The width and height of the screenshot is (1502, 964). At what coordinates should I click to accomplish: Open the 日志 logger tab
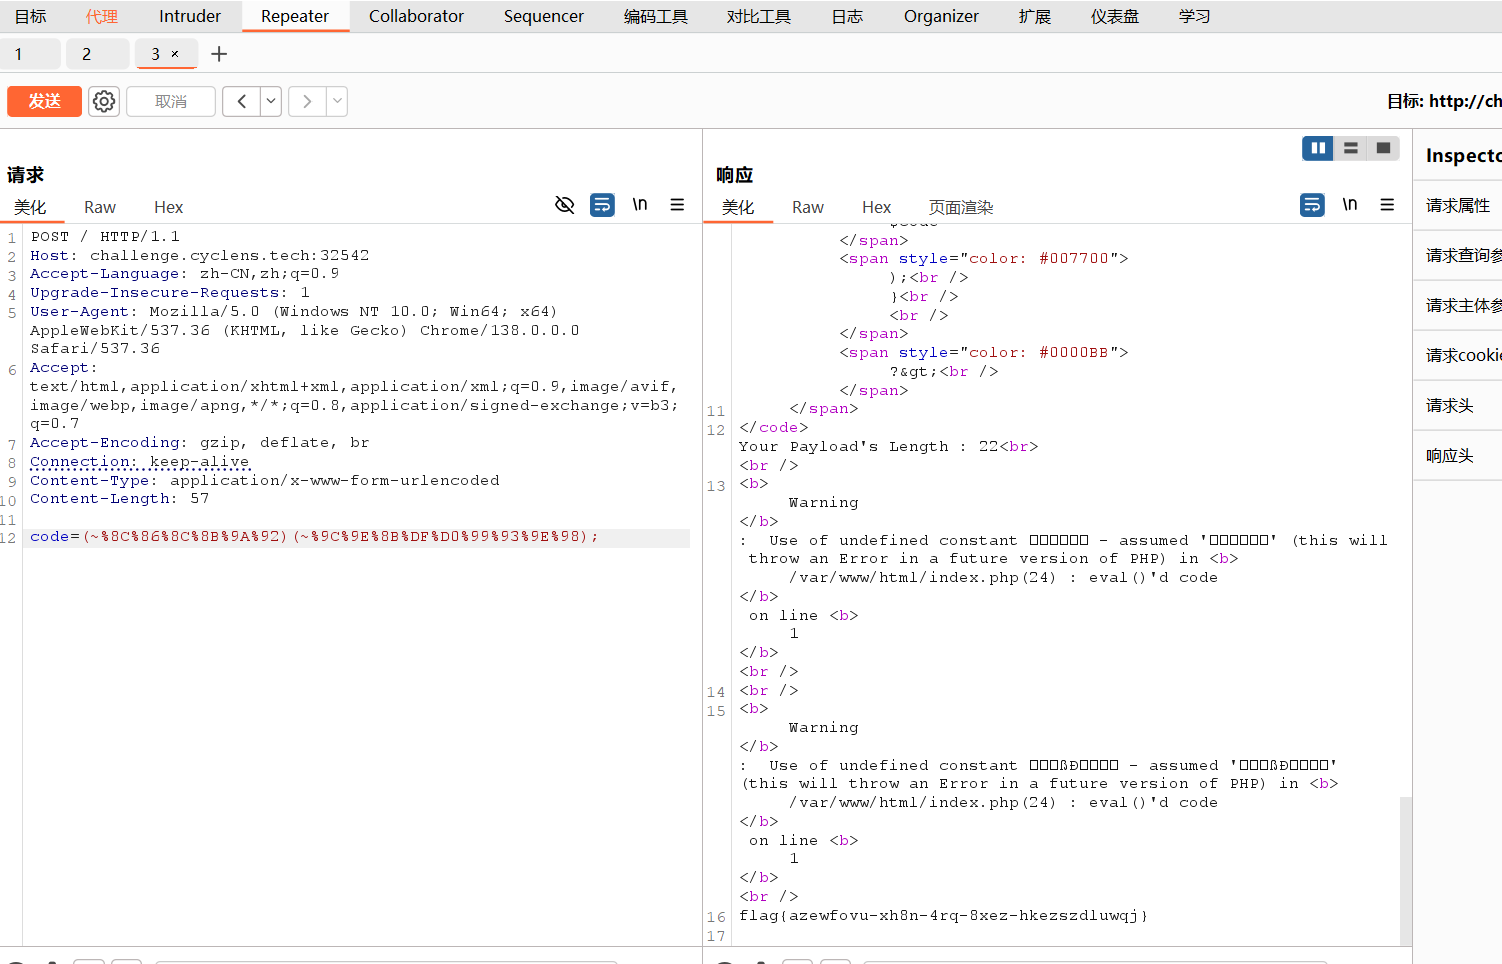tap(847, 16)
